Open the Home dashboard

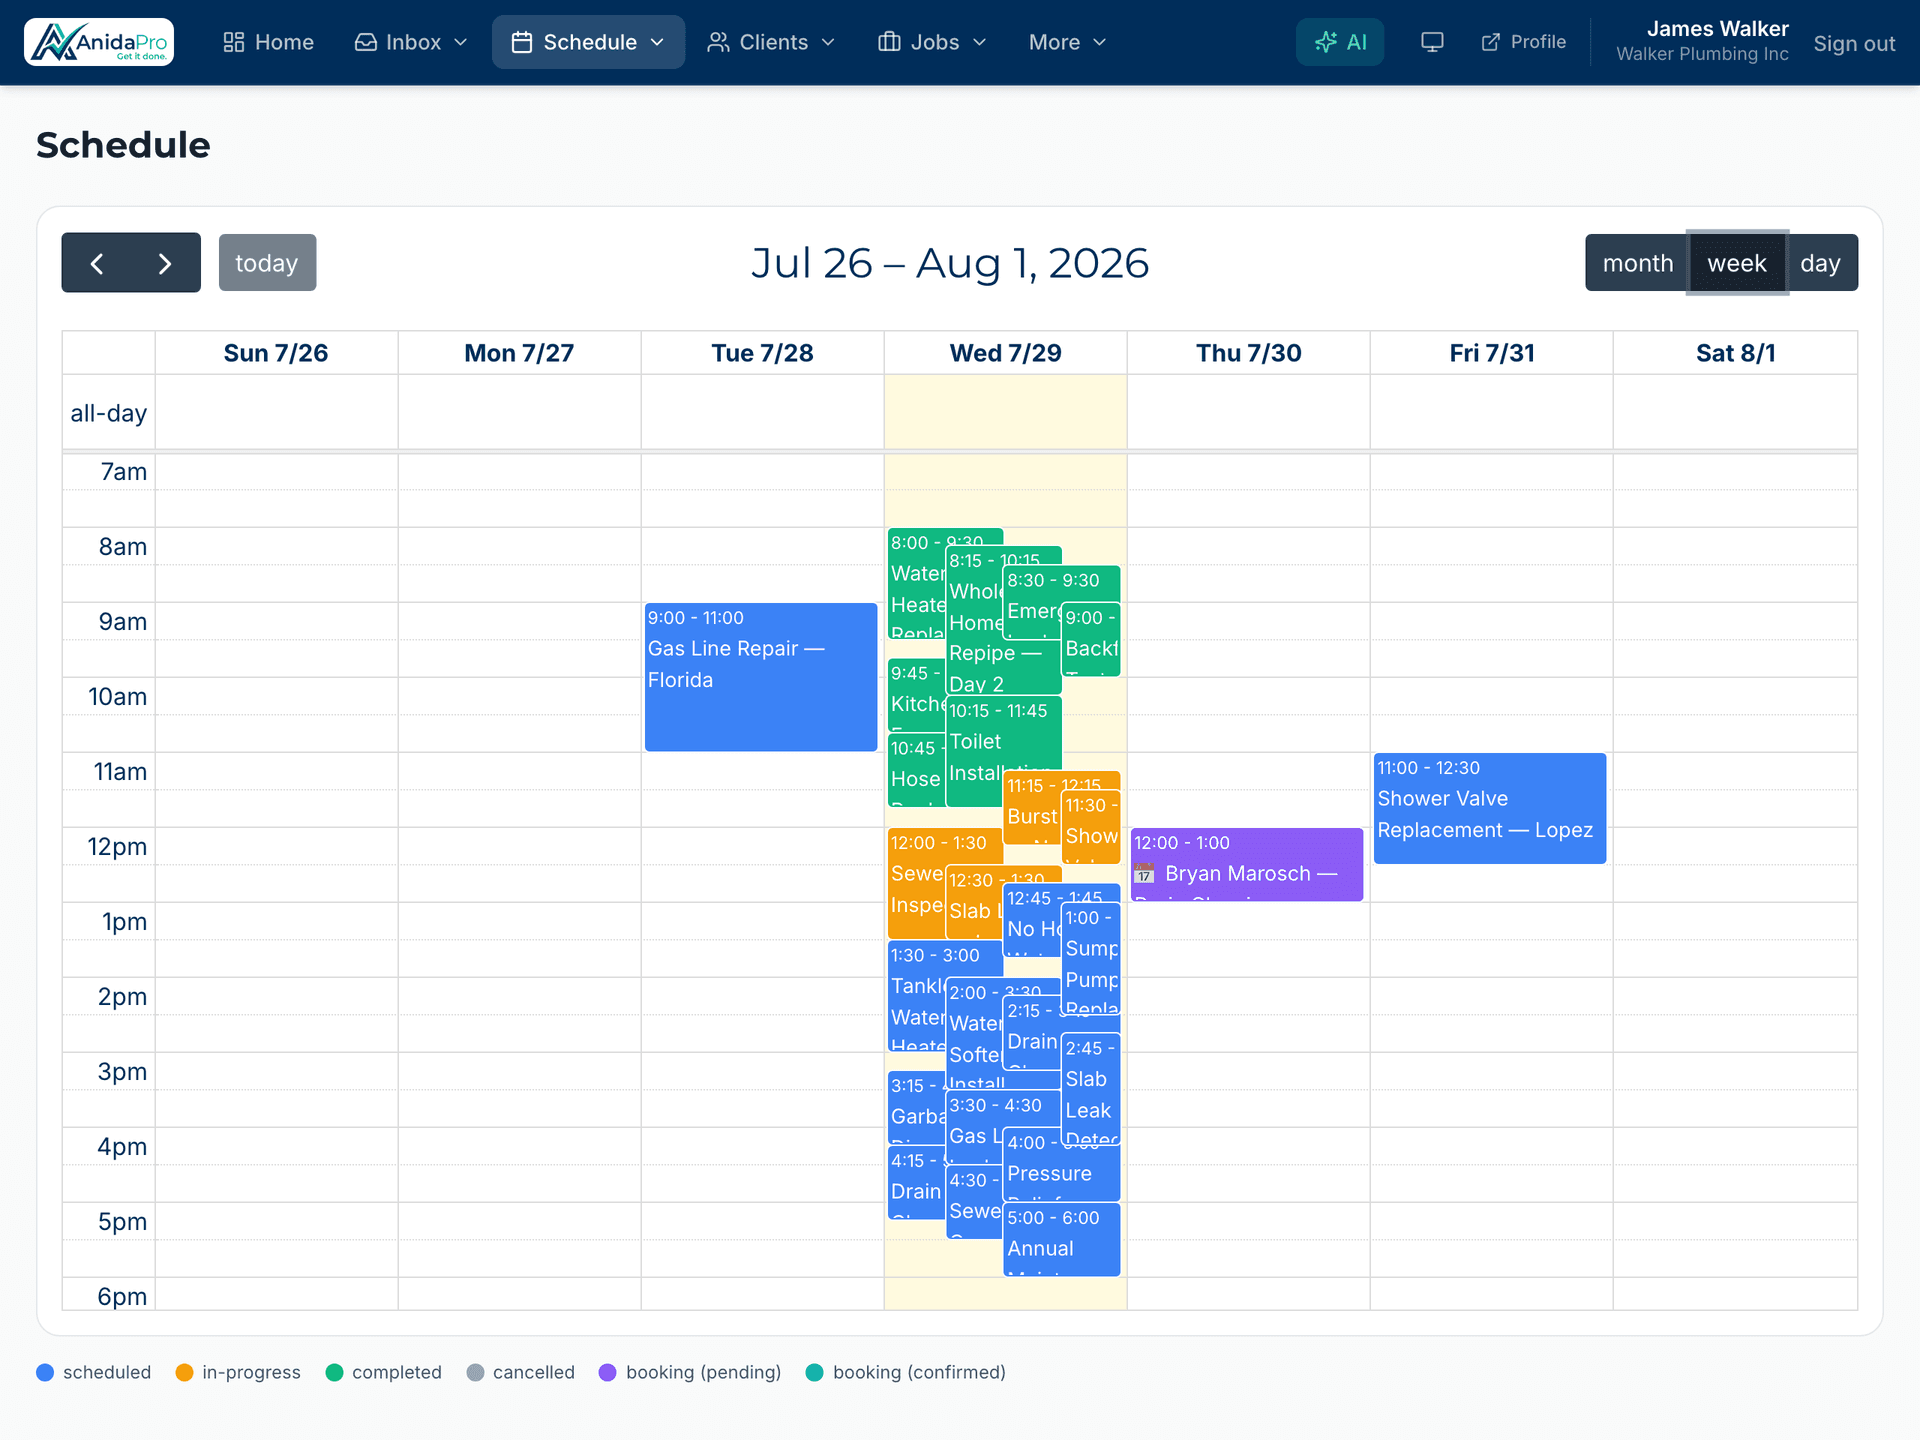268,42
